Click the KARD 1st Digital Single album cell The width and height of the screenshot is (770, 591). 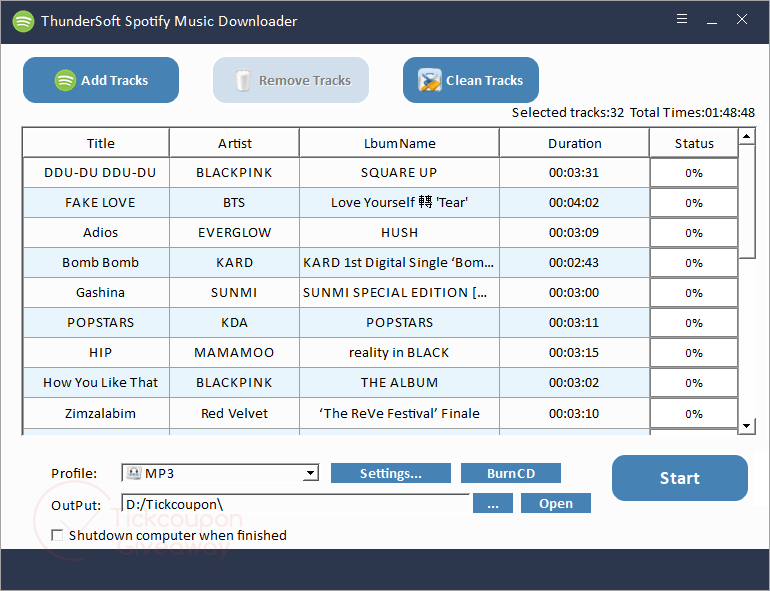click(x=399, y=262)
